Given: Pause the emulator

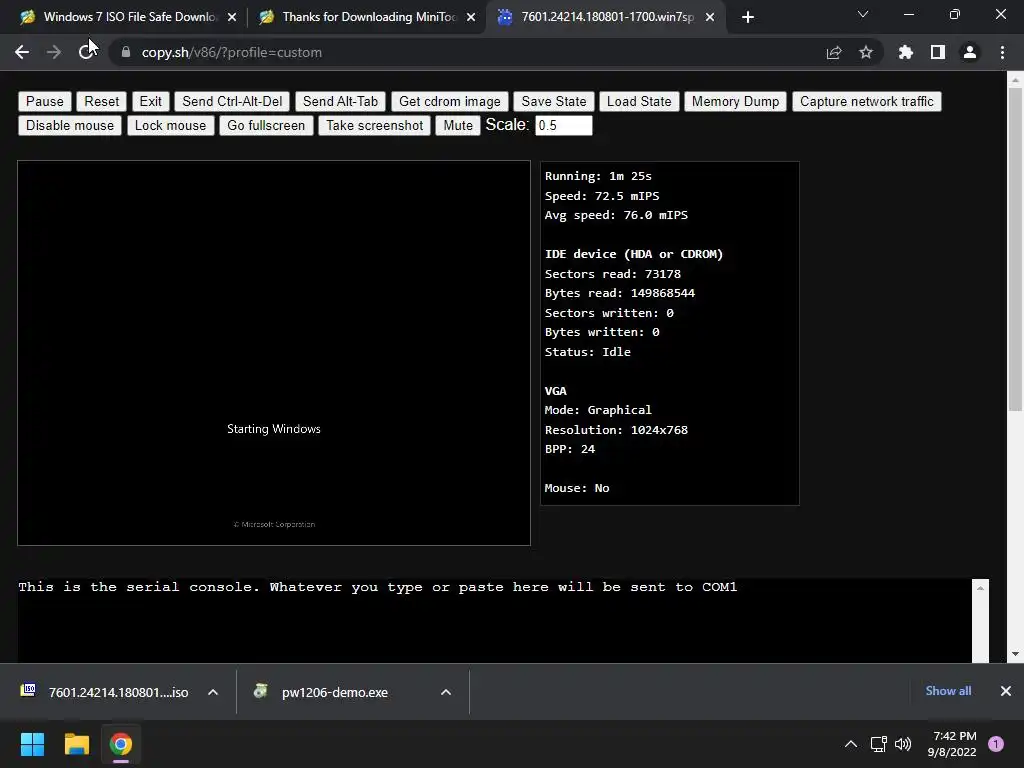Looking at the screenshot, I should [44, 101].
